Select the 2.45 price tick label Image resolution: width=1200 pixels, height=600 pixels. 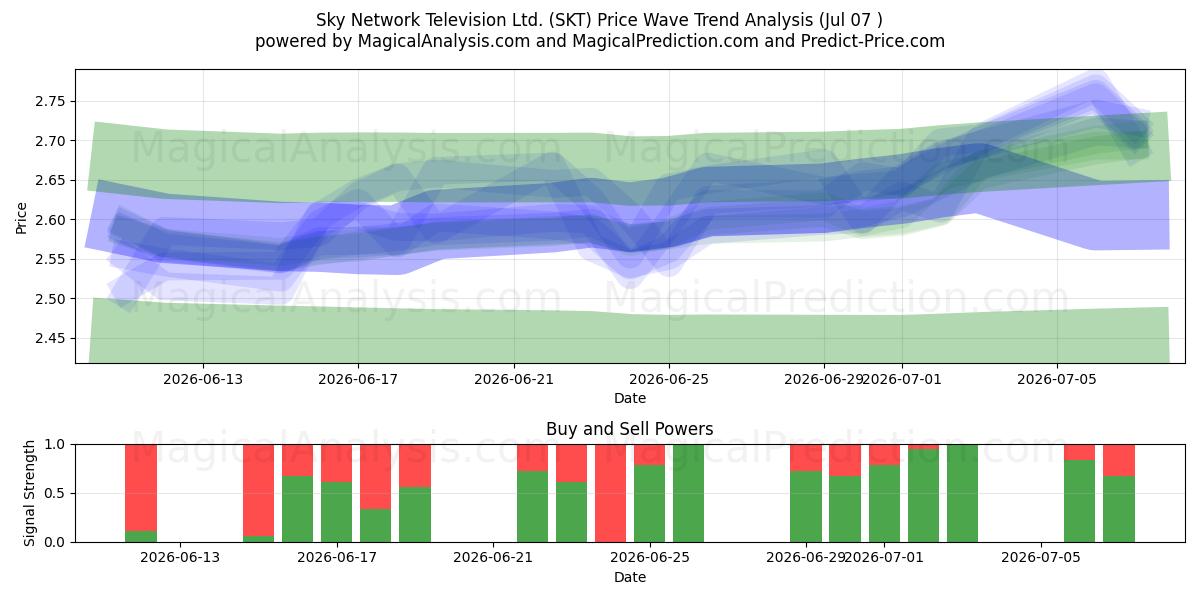pyautogui.click(x=50, y=338)
